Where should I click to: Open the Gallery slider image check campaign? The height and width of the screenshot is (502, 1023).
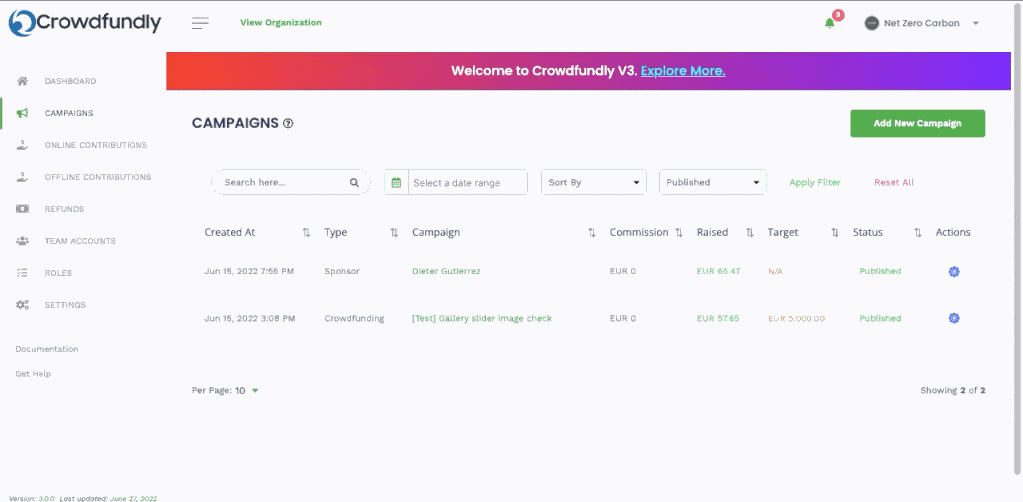coord(482,319)
